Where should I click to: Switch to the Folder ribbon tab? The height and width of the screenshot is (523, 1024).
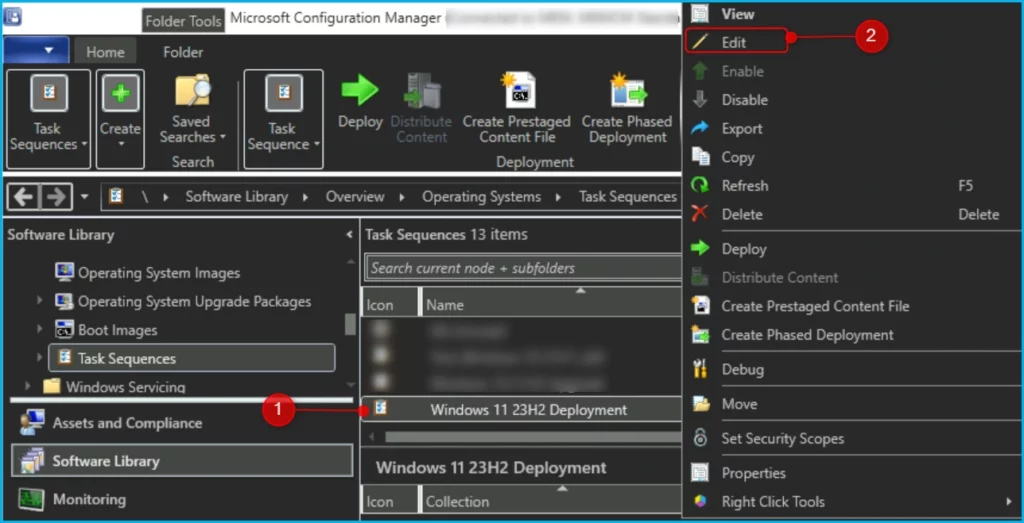tap(183, 52)
